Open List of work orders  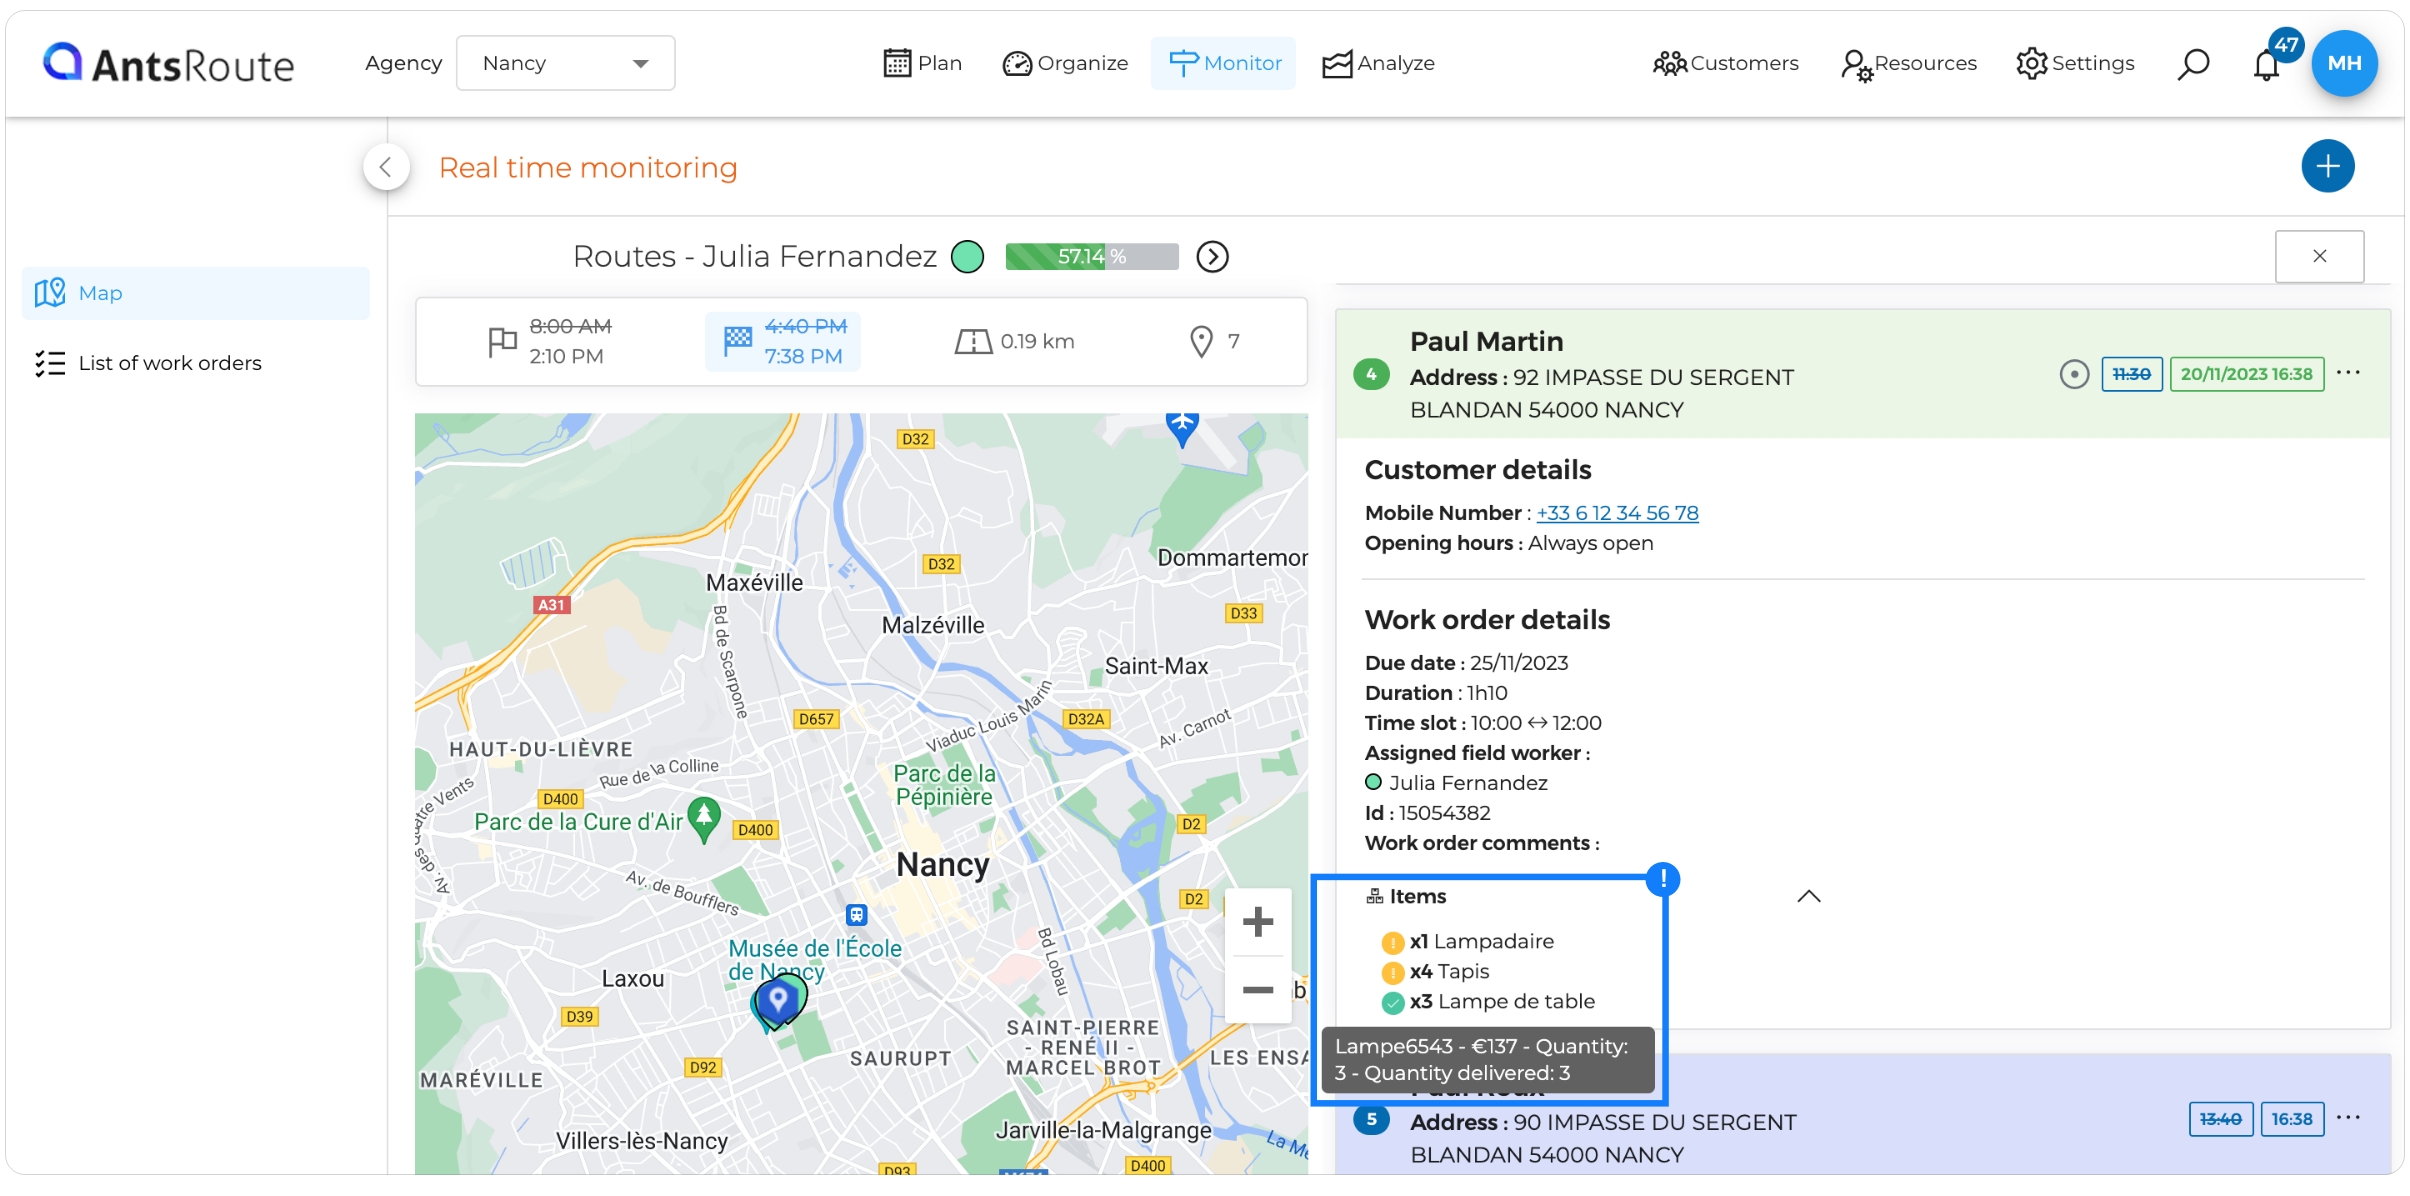[x=148, y=363]
